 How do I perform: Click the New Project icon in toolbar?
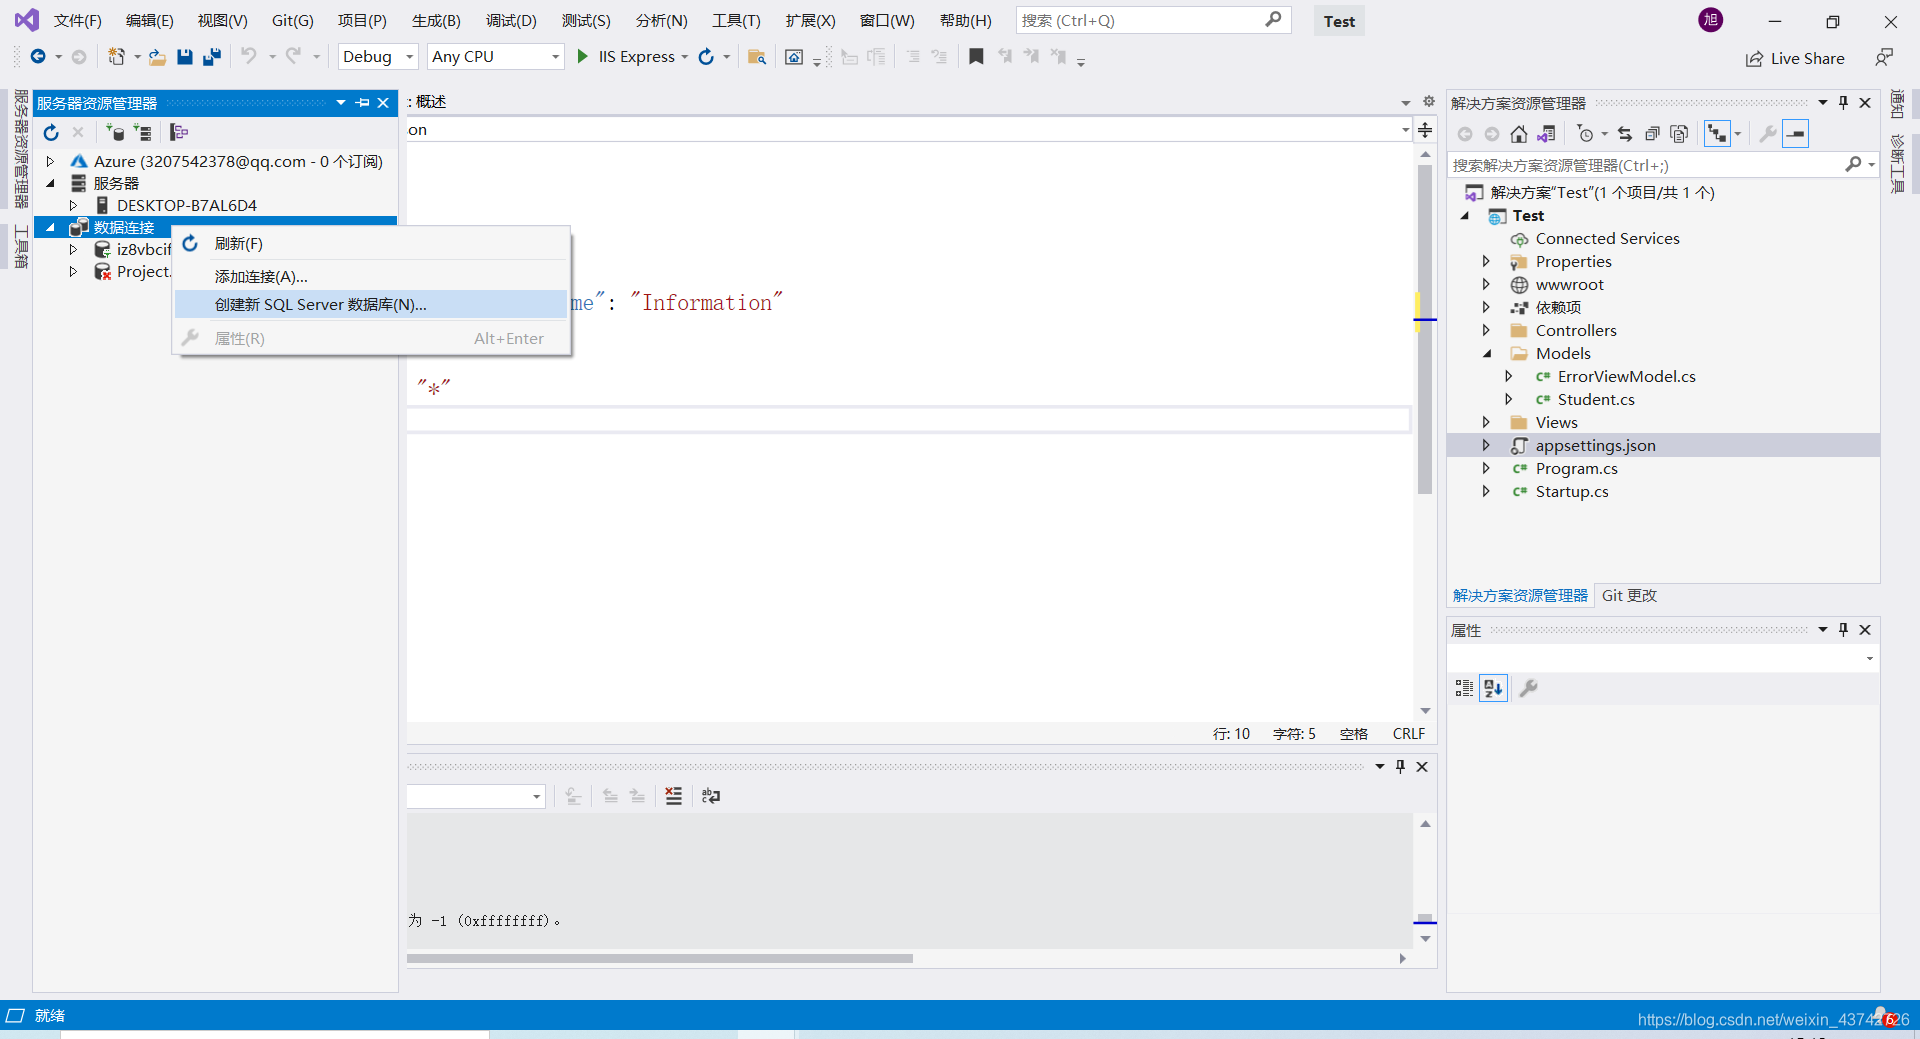point(117,57)
